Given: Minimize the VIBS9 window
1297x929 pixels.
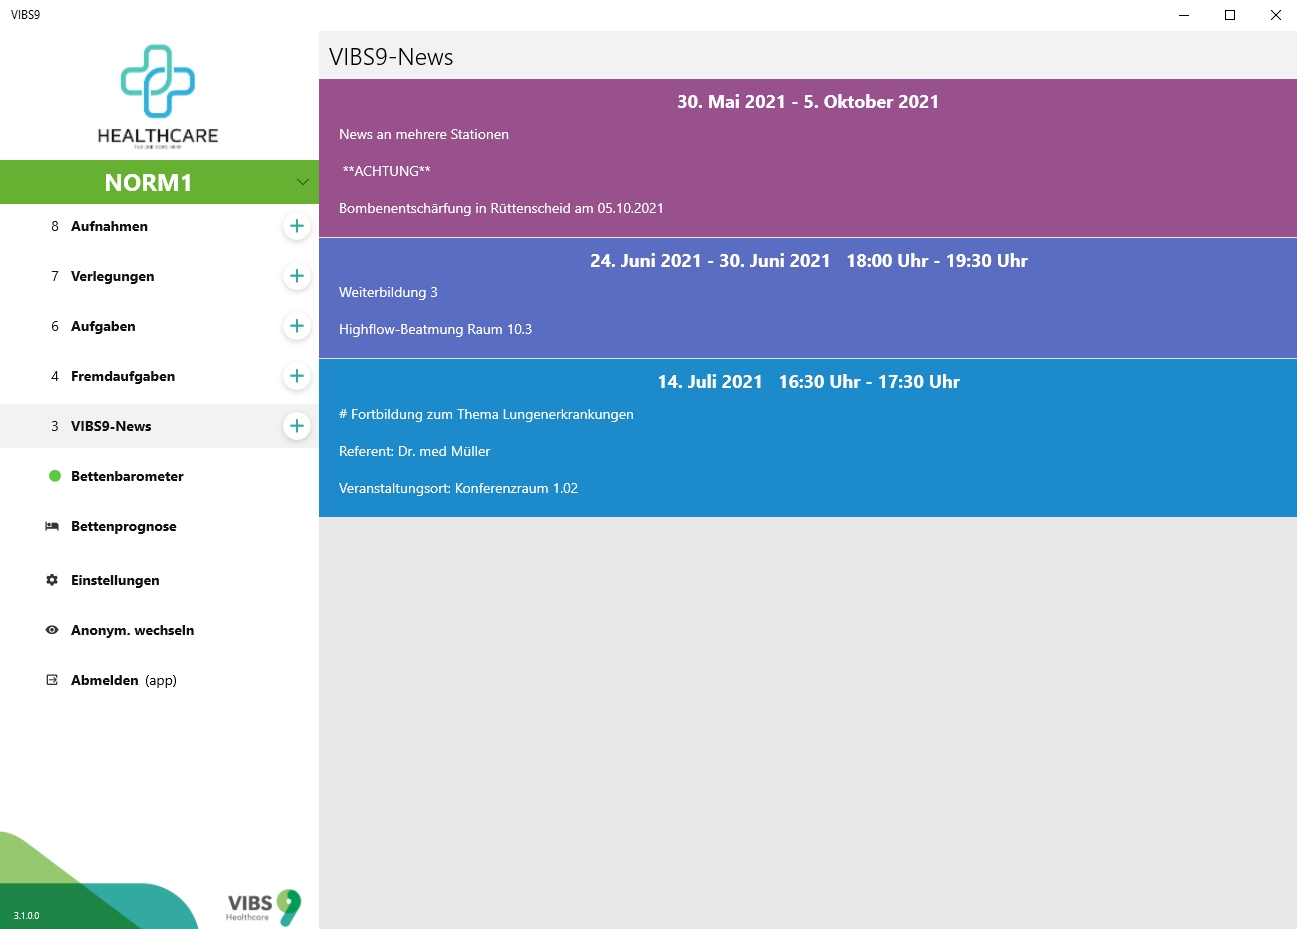Looking at the screenshot, I should (1184, 15).
